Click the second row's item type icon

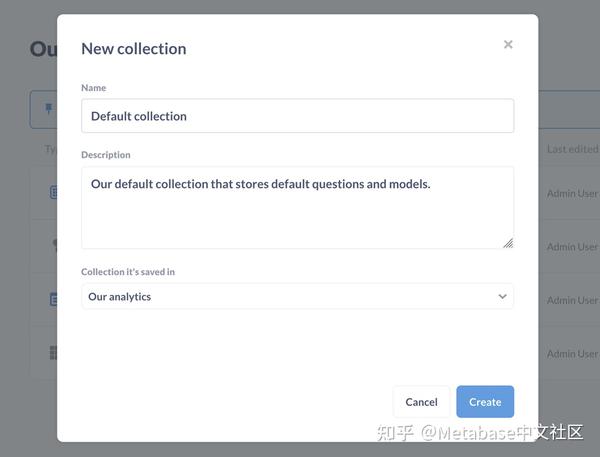click(x=54, y=246)
